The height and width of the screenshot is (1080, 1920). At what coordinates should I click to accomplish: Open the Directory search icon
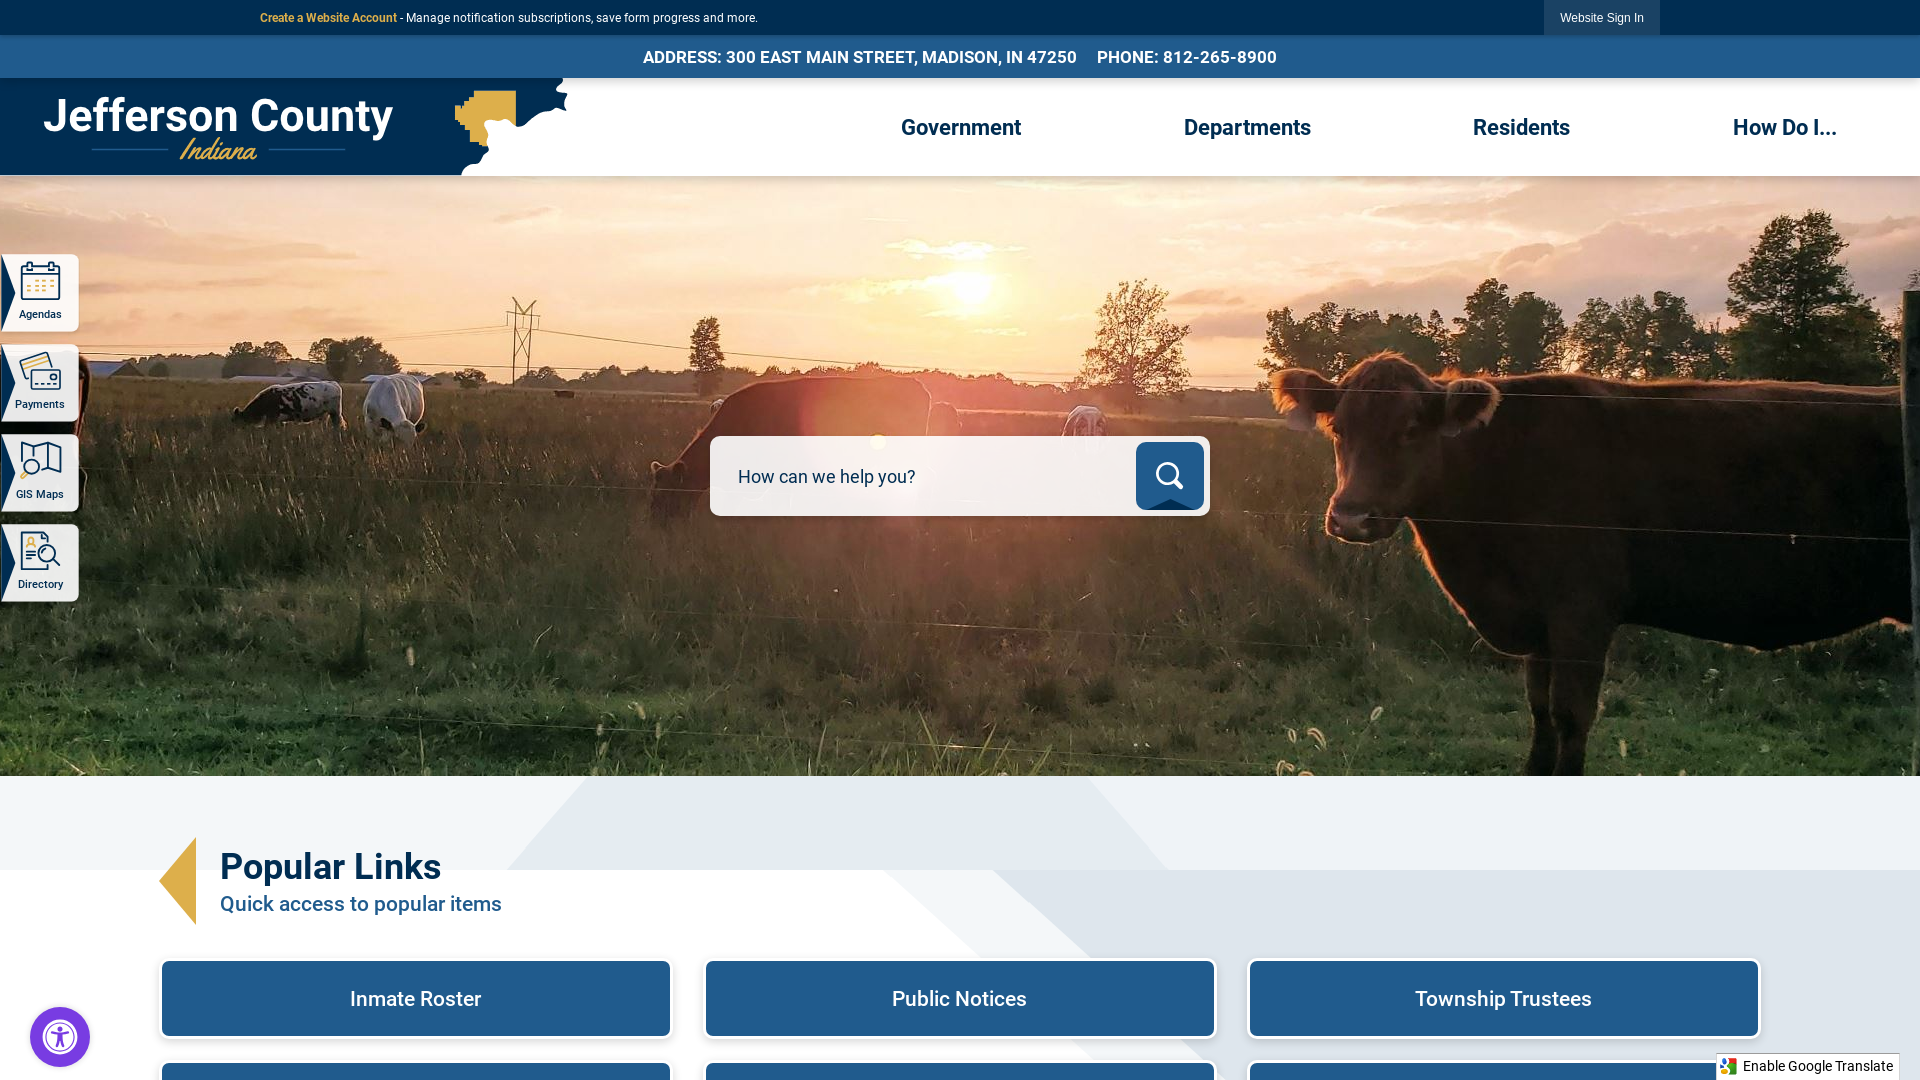pyautogui.click(x=40, y=562)
